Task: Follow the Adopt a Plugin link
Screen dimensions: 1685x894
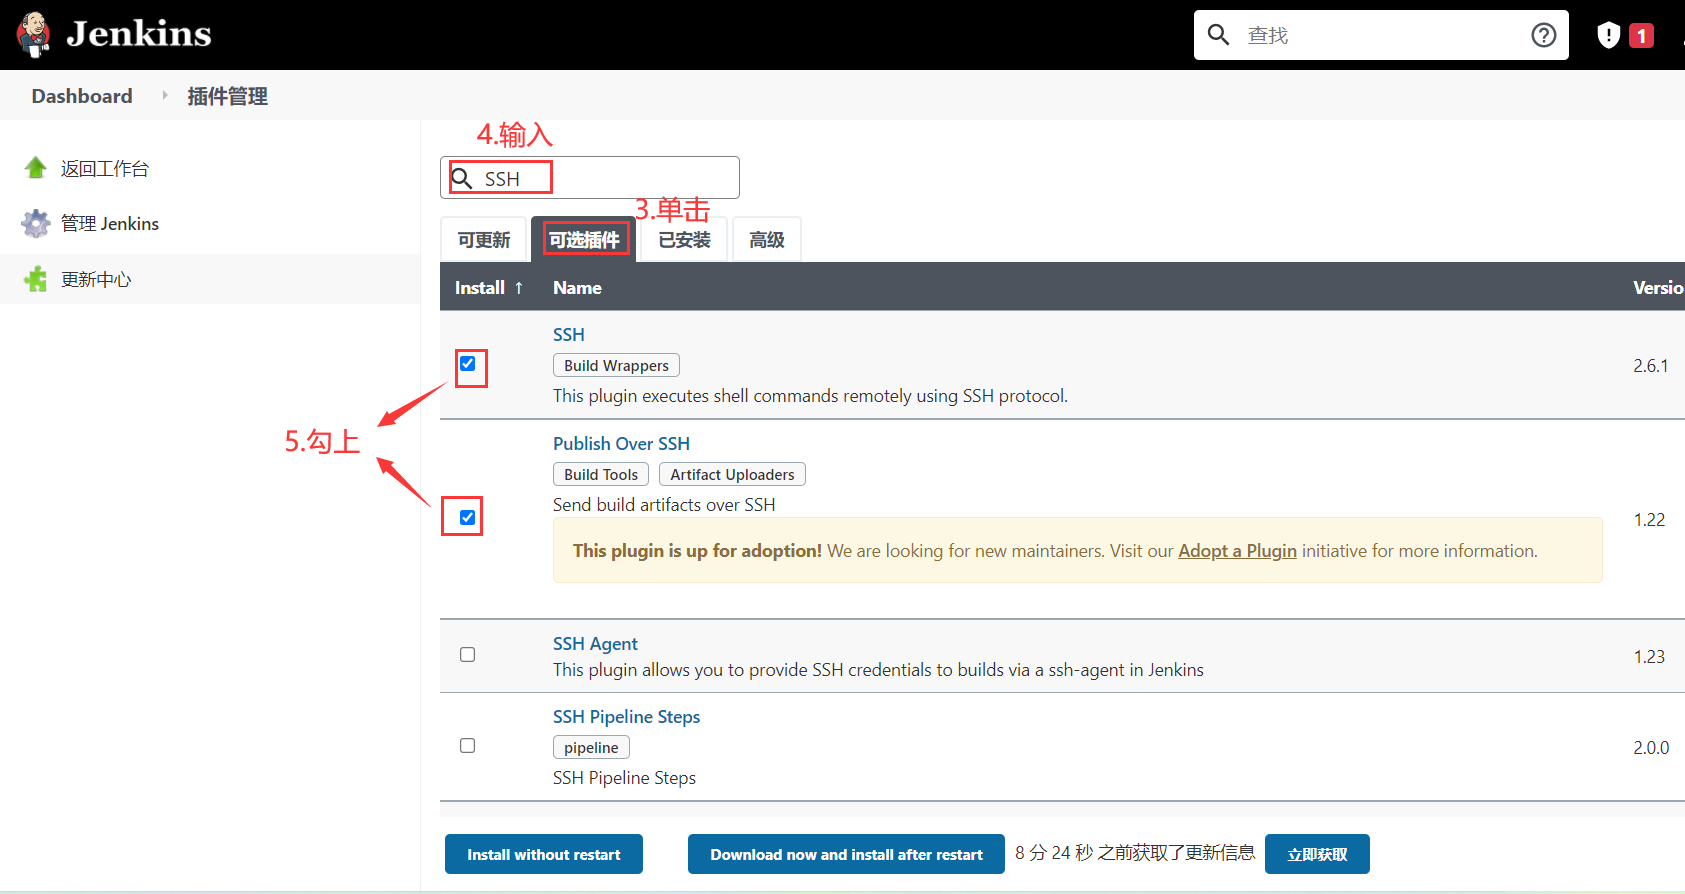Action: click(x=1237, y=550)
